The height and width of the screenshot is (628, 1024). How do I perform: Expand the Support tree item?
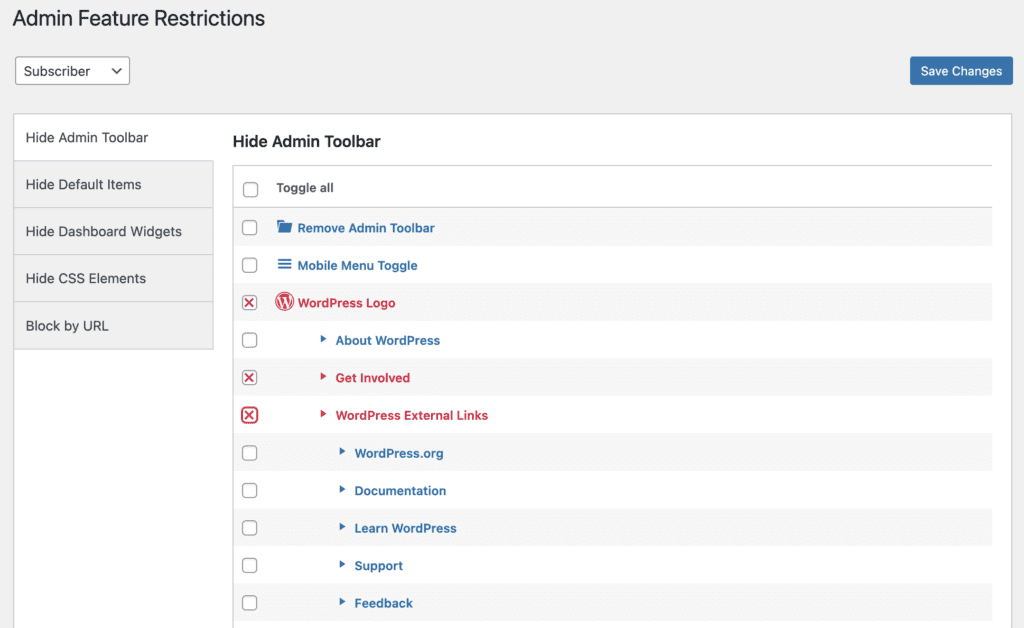tap(344, 565)
